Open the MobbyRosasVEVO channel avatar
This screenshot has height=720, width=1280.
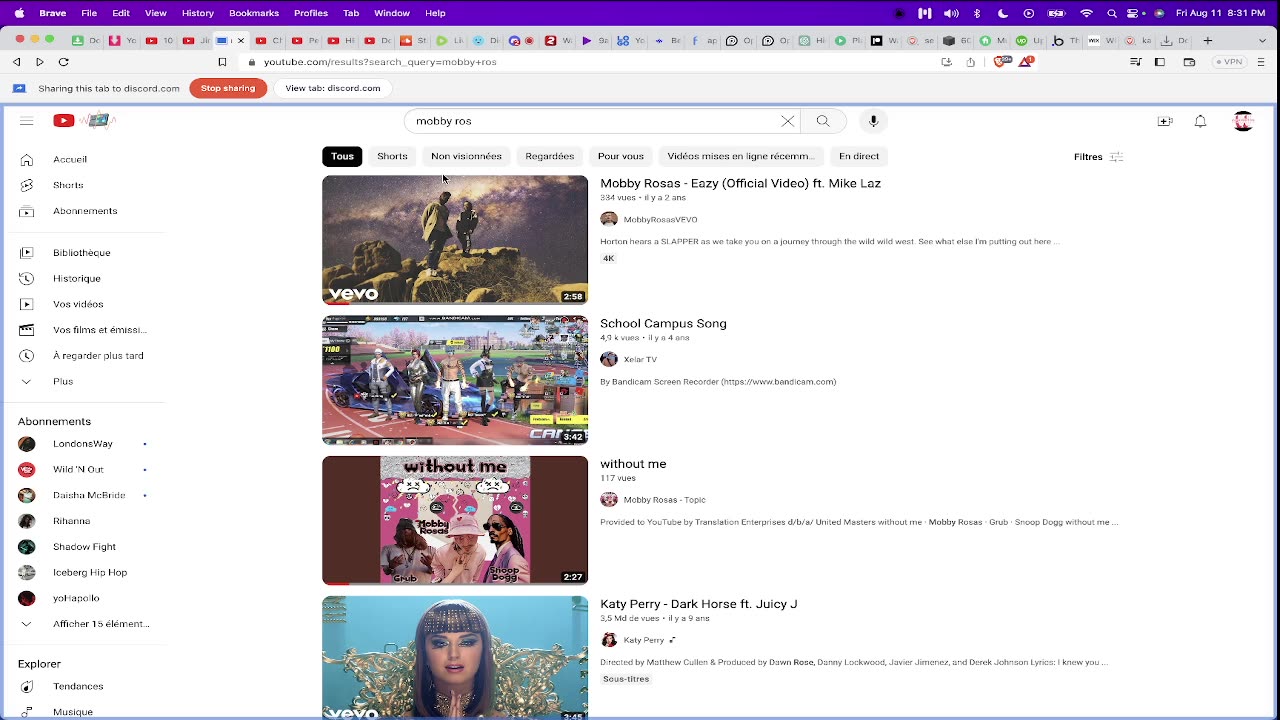[609, 219]
